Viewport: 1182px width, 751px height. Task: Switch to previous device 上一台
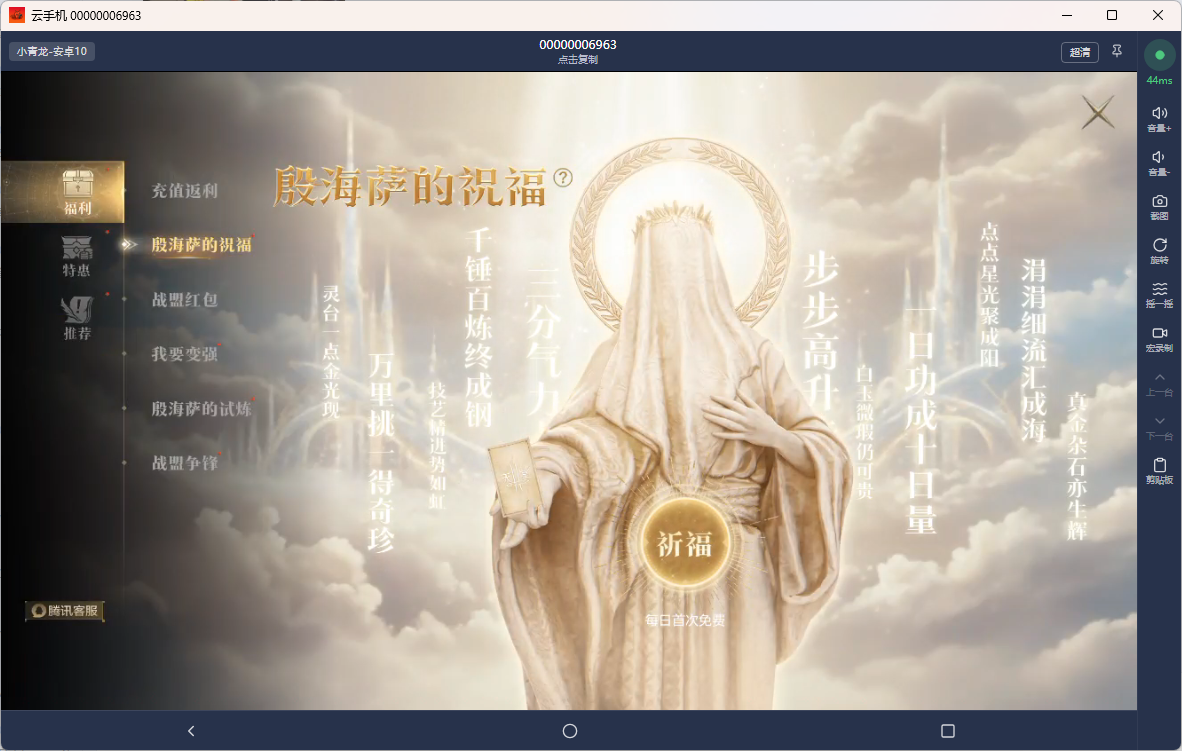pyautogui.click(x=1159, y=383)
